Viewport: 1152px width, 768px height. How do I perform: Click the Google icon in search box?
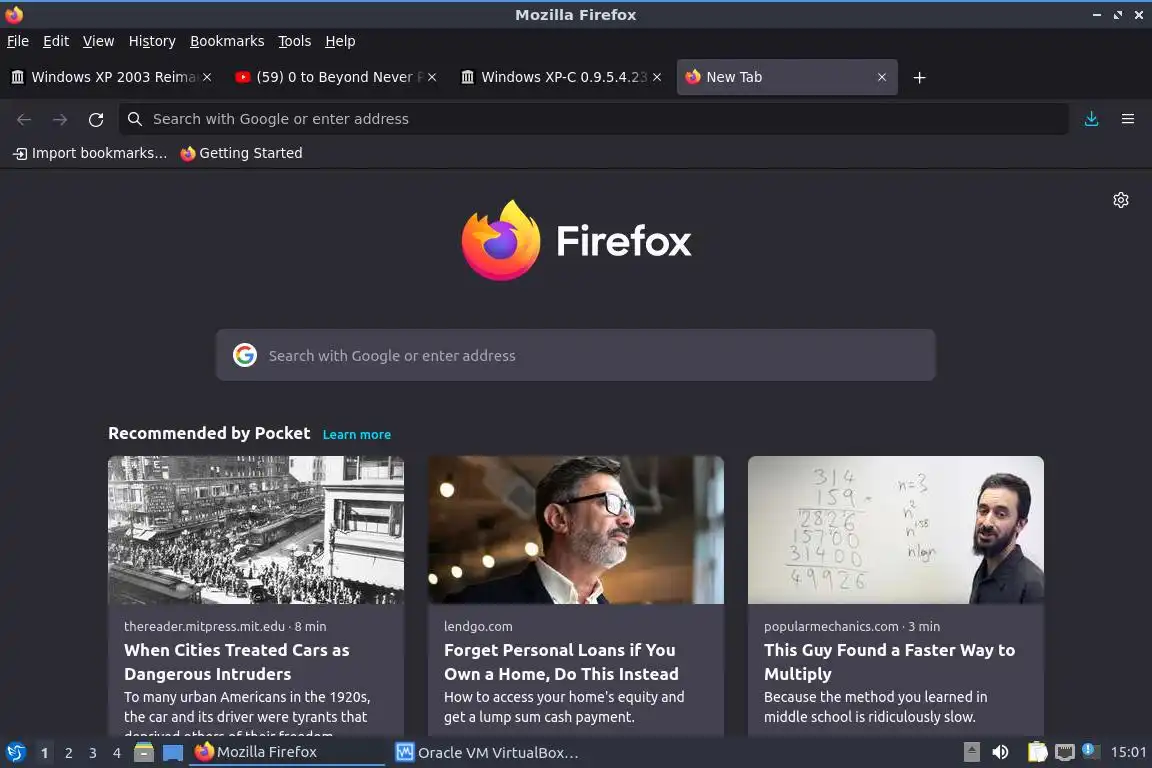(x=245, y=355)
